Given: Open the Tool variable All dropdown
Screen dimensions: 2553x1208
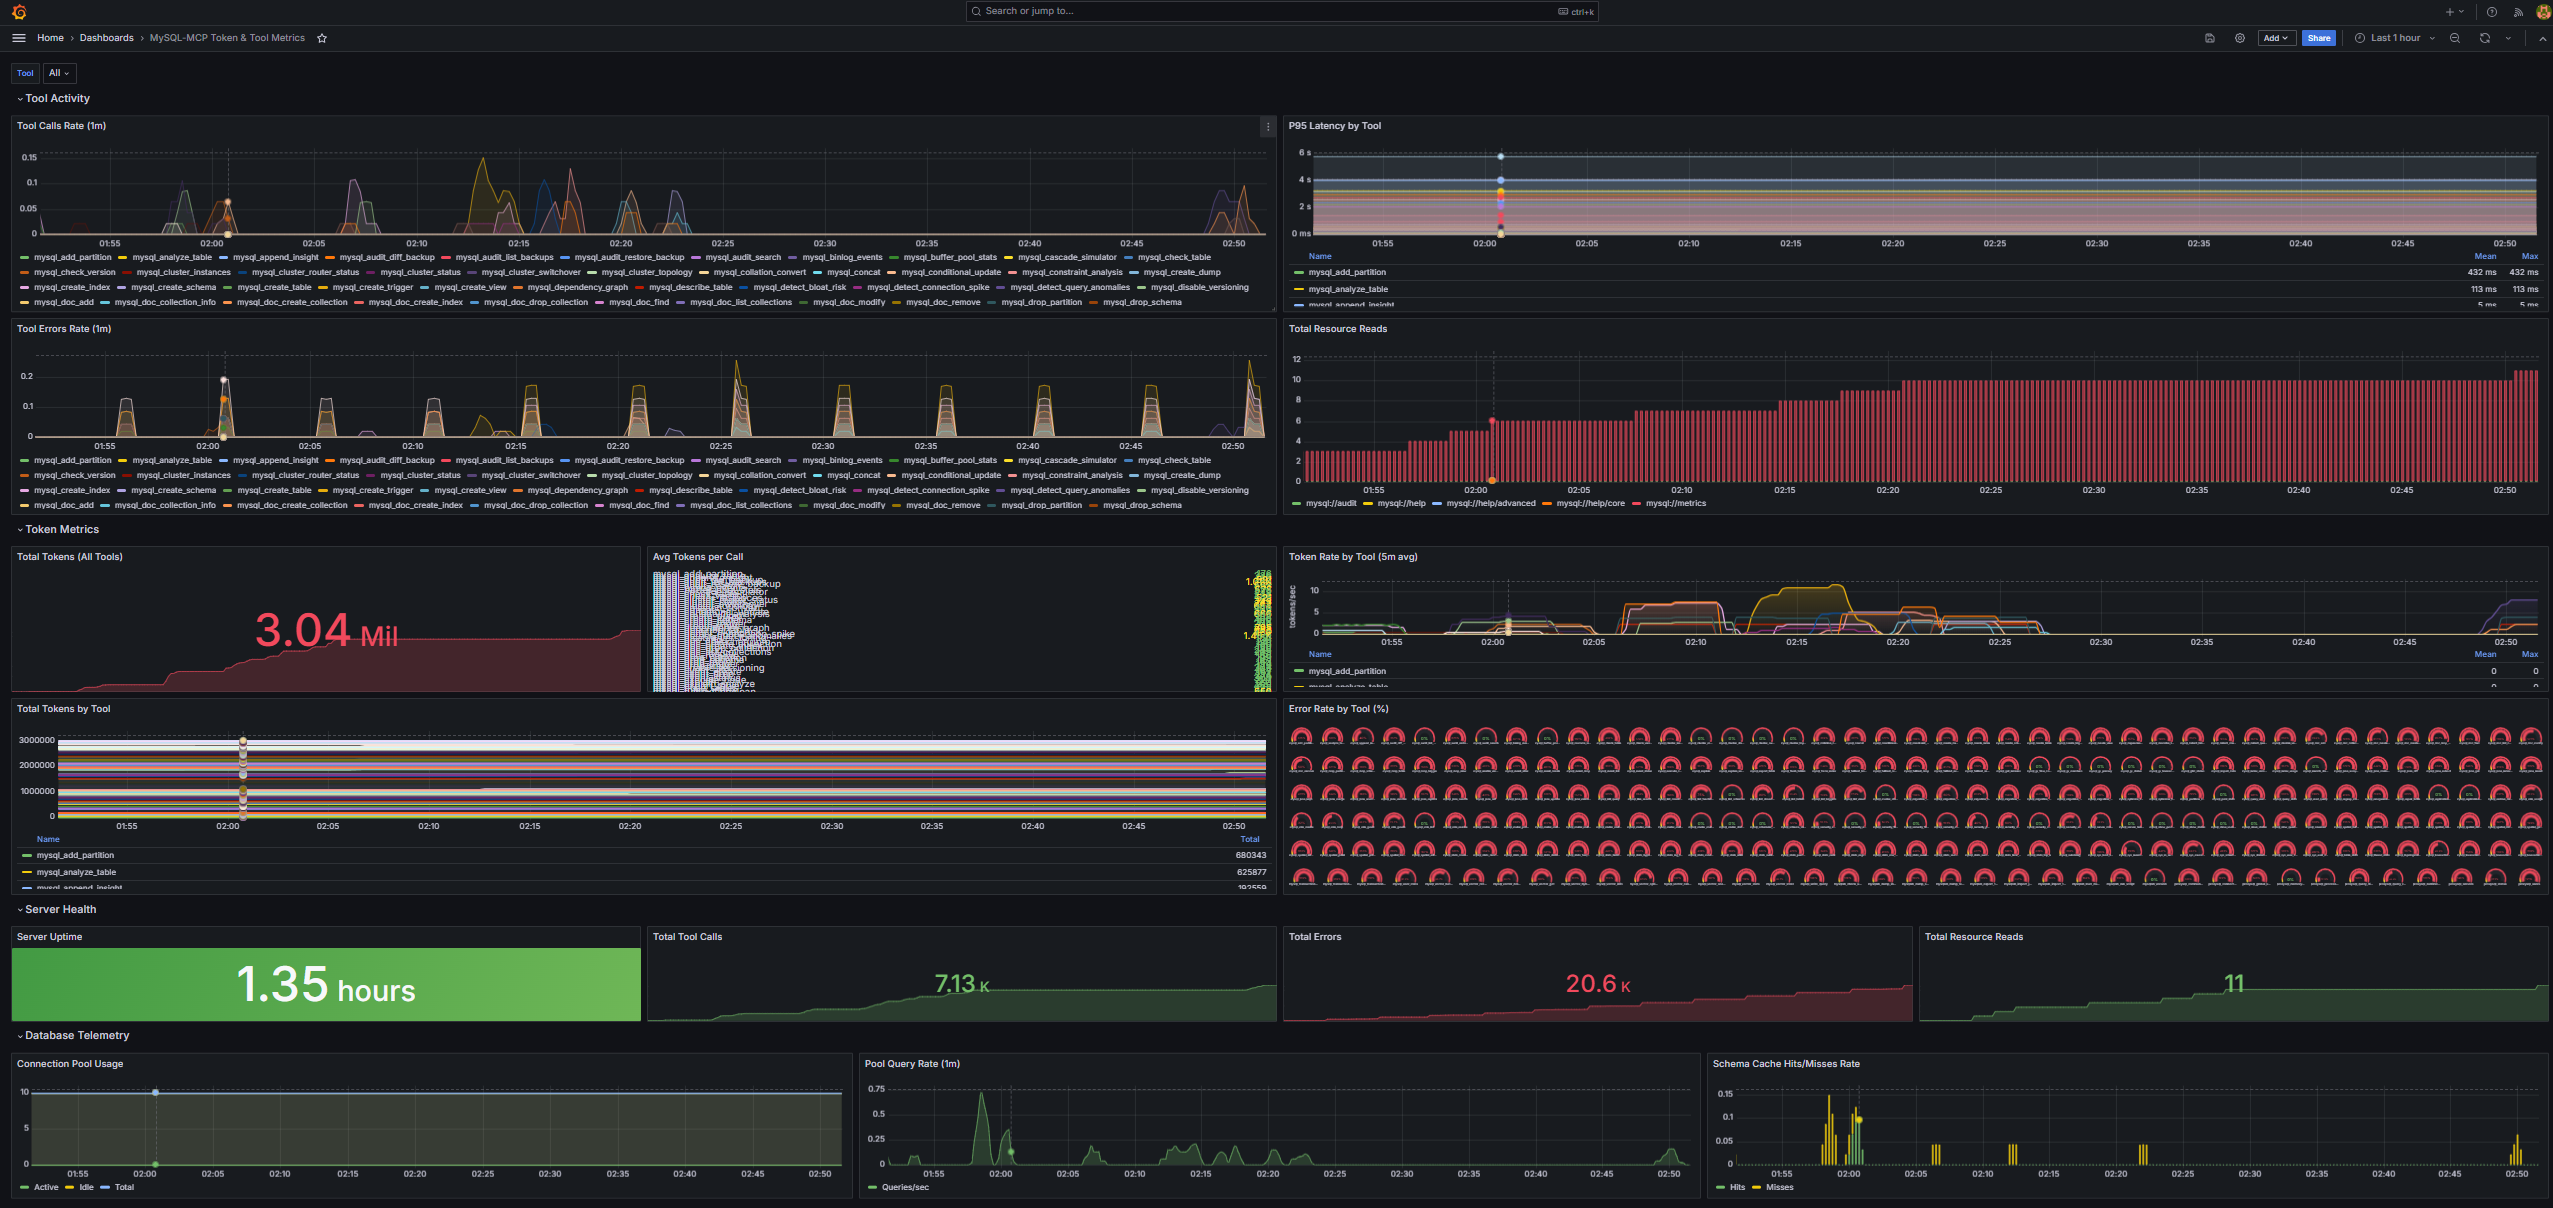Looking at the screenshot, I should pyautogui.click(x=59, y=73).
